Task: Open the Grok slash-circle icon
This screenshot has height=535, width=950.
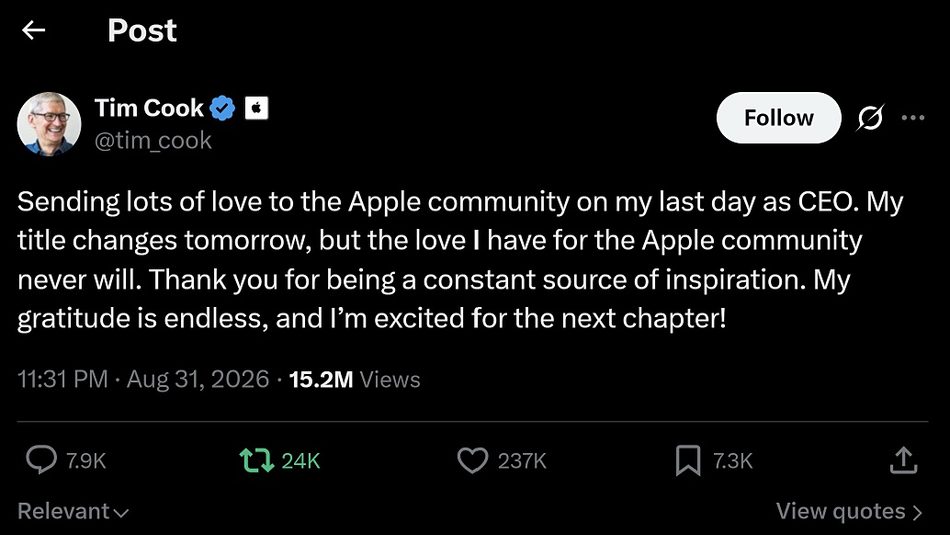Action: click(869, 118)
